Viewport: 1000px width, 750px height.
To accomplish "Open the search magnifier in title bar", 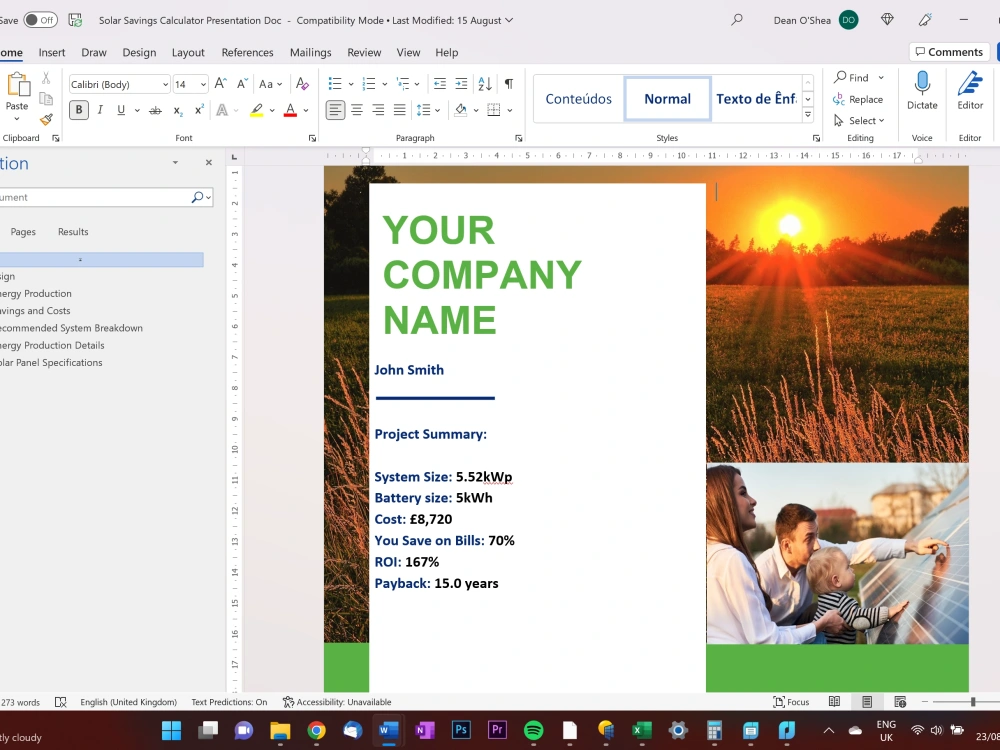I will [737, 20].
